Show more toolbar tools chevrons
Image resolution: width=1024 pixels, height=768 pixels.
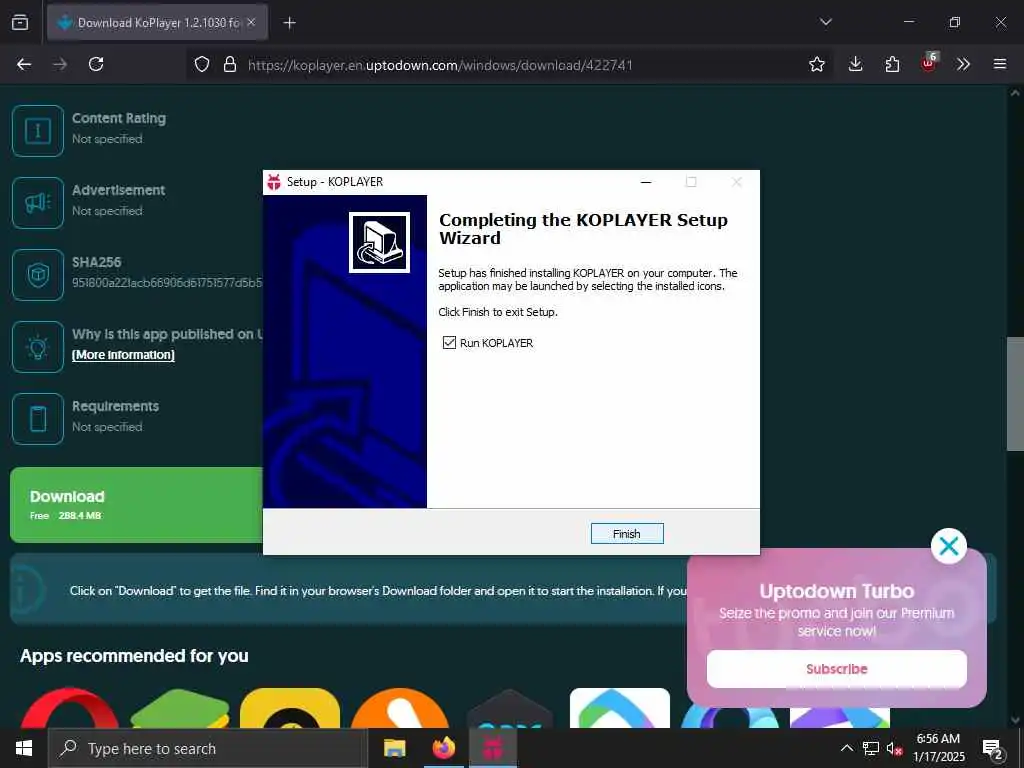tap(963, 64)
